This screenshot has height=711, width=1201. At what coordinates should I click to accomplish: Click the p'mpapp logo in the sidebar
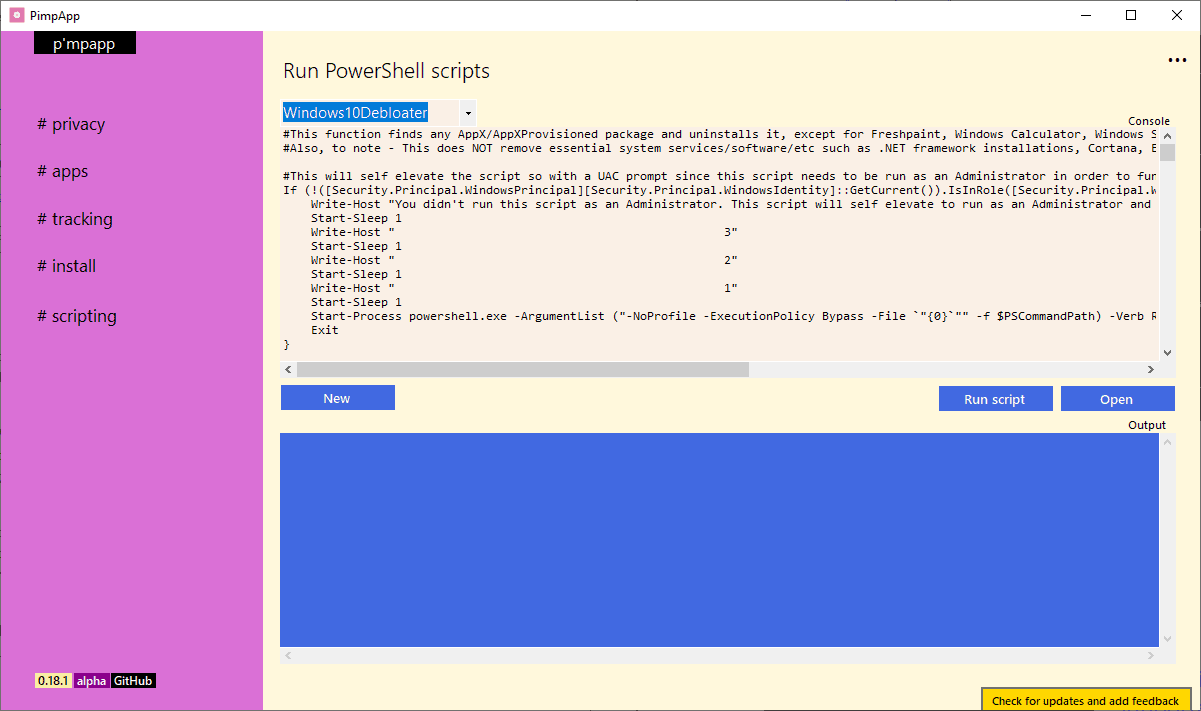click(x=84, y=43)
